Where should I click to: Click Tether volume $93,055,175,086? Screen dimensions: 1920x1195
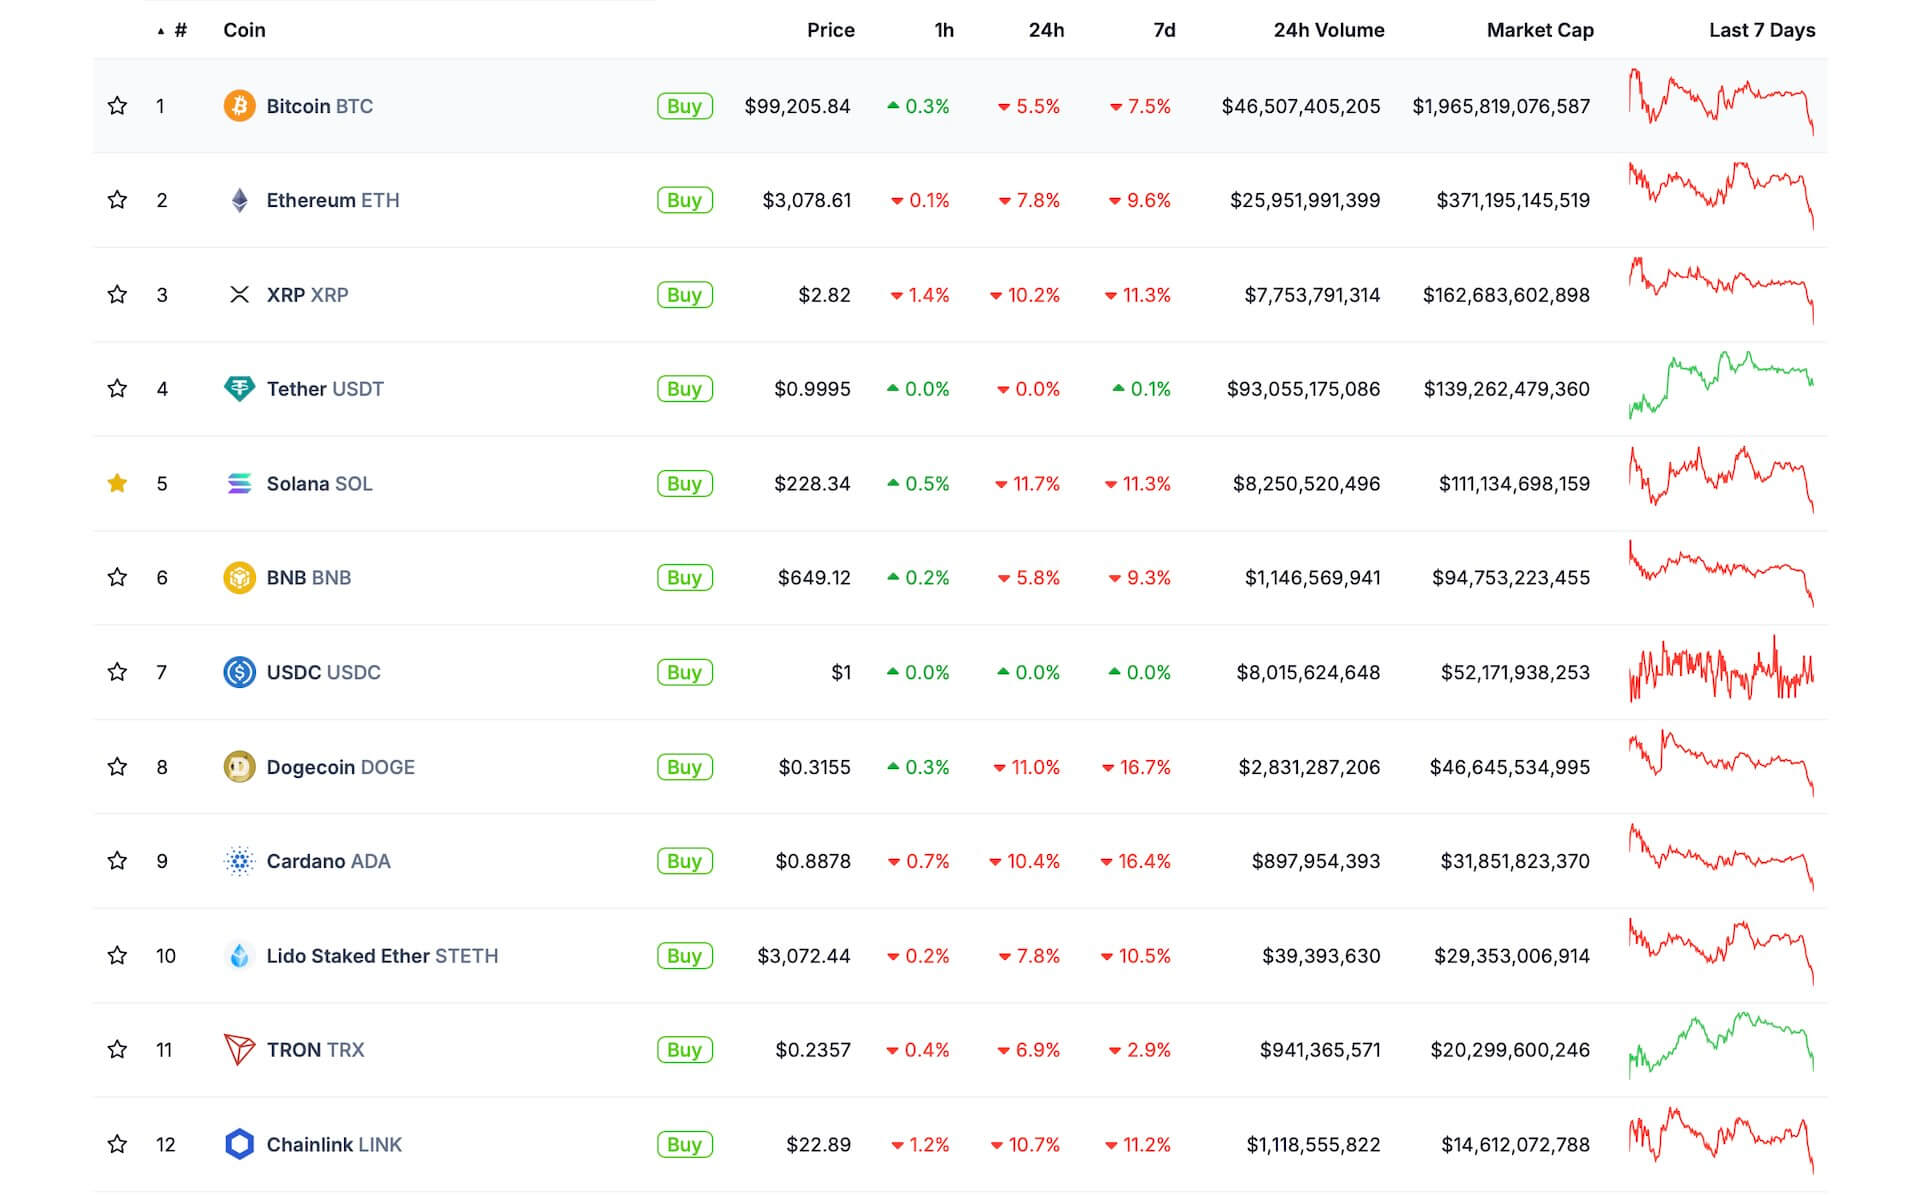[1303, 389]
